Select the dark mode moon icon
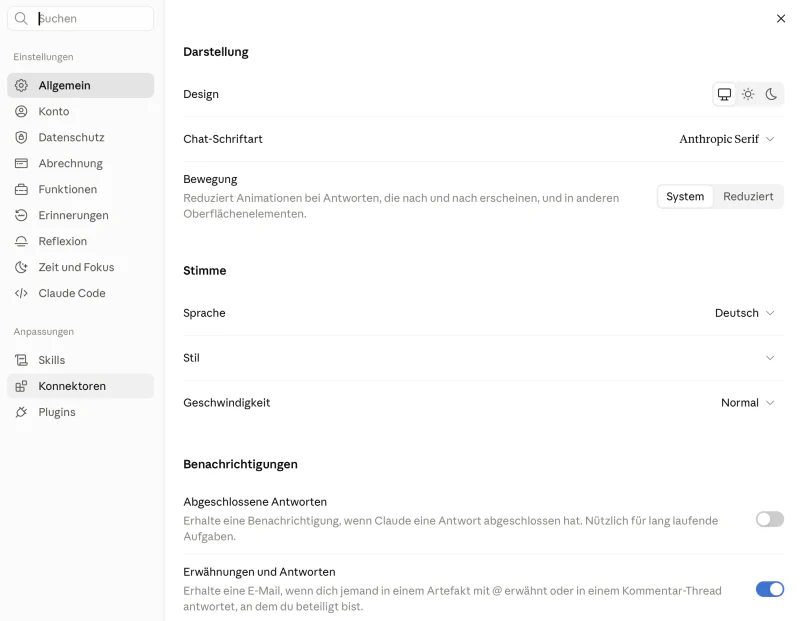Viewport: 800px width, 621px height. [771, 94]
